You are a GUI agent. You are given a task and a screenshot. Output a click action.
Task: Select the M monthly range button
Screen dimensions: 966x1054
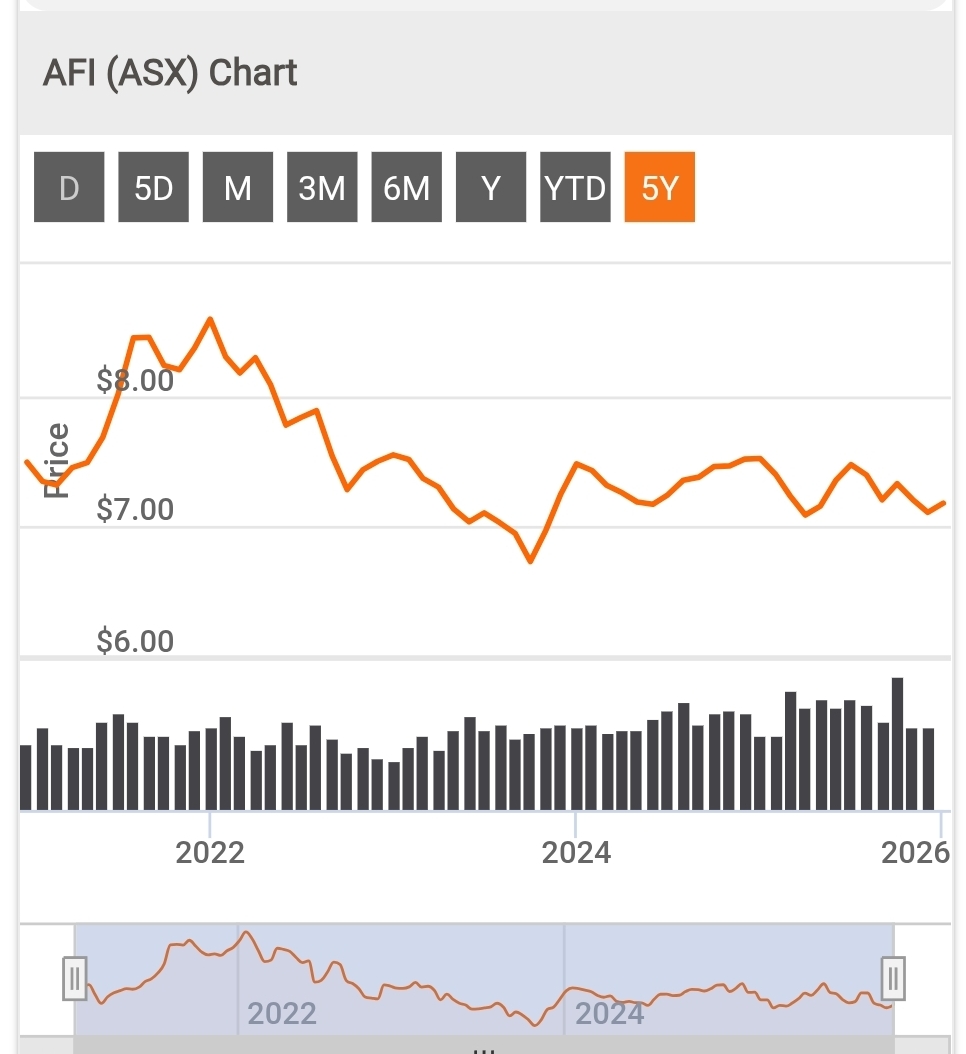[238, 187]
